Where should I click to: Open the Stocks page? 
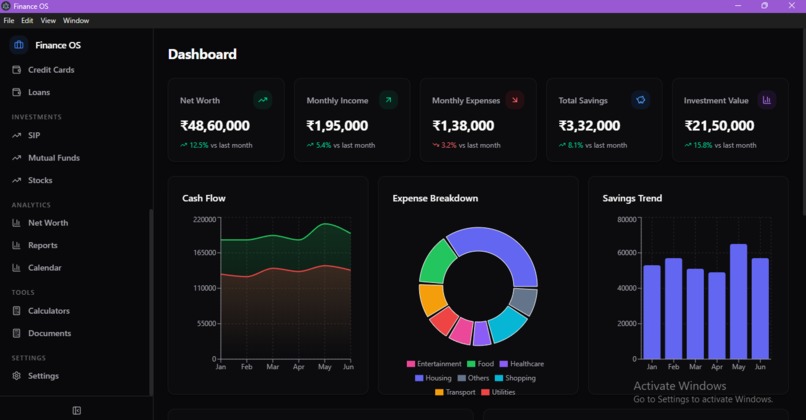tap(40, 180)
